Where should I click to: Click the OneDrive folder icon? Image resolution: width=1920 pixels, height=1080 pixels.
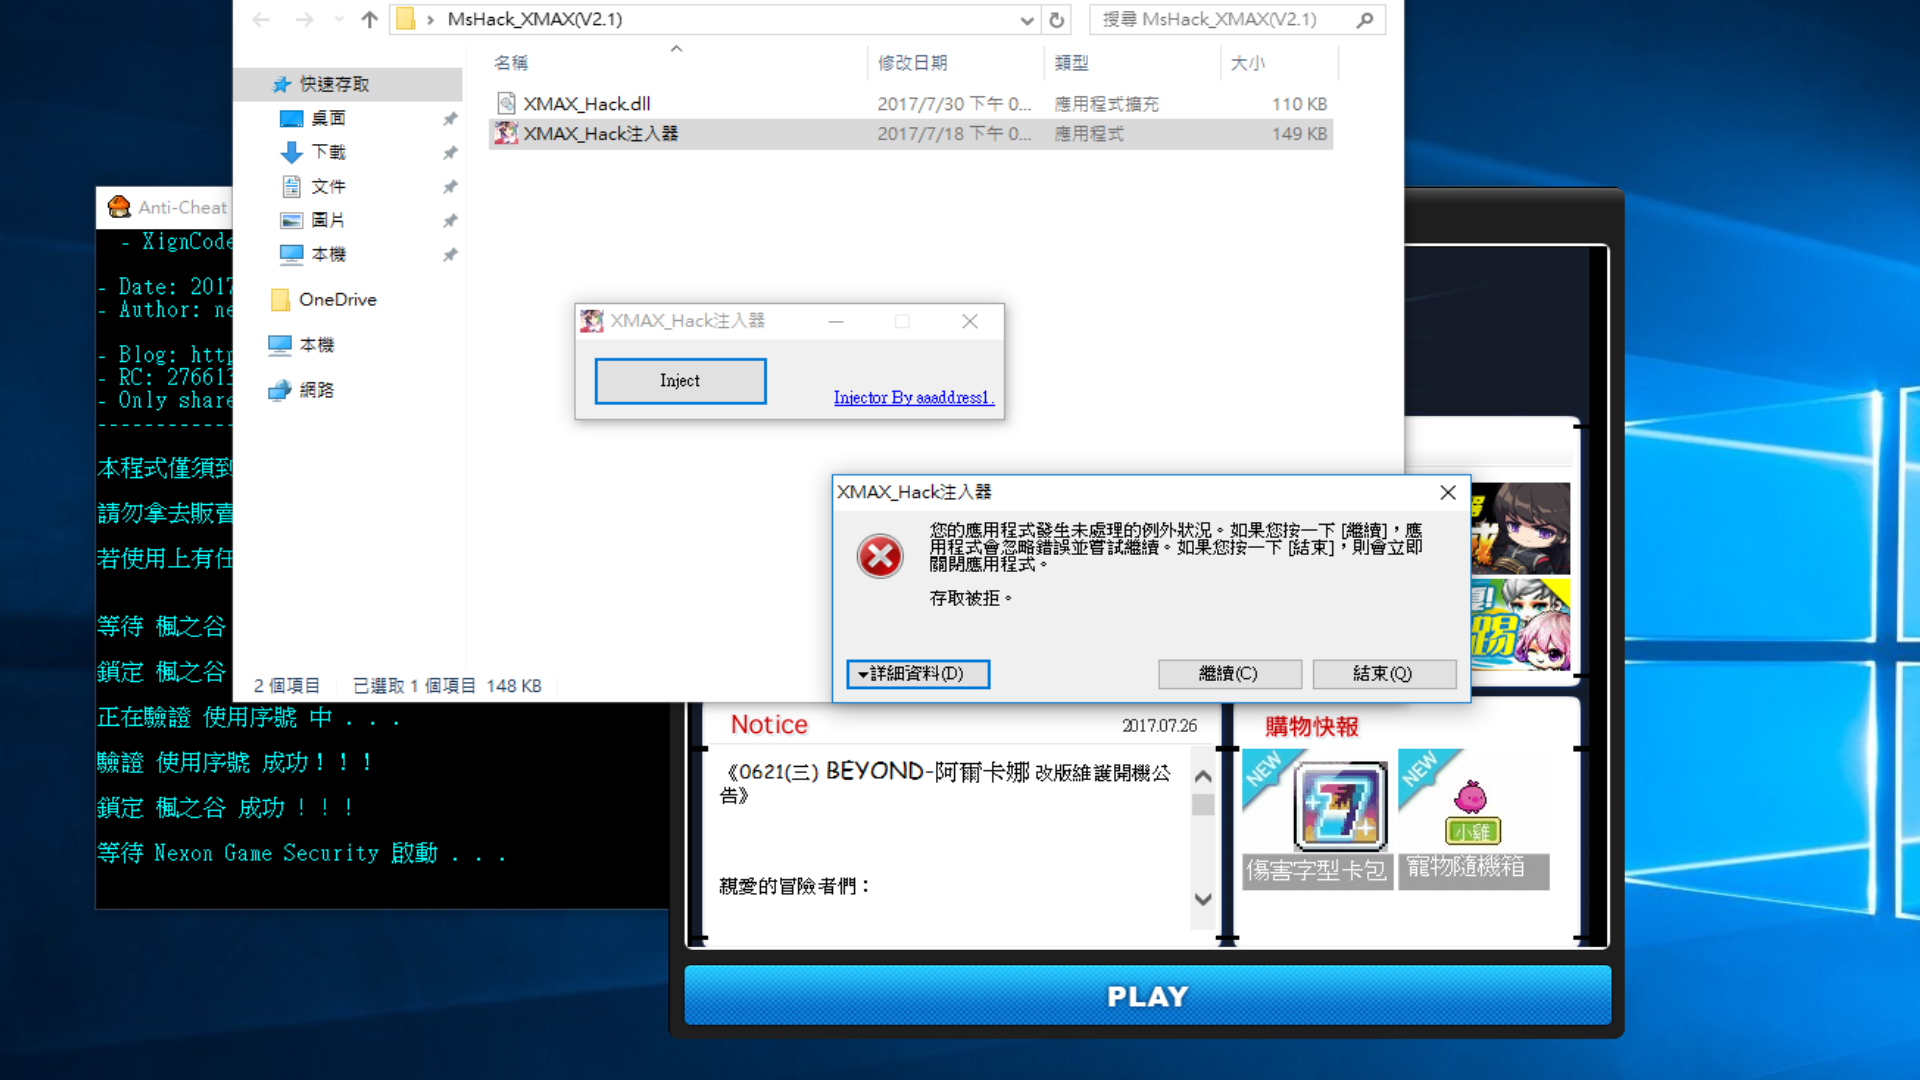281,299
